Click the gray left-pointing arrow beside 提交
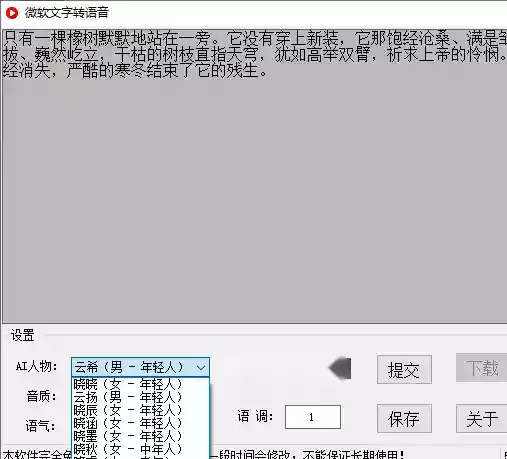Image resolution: width=507 pixels, height=459 pixels. 340,368
